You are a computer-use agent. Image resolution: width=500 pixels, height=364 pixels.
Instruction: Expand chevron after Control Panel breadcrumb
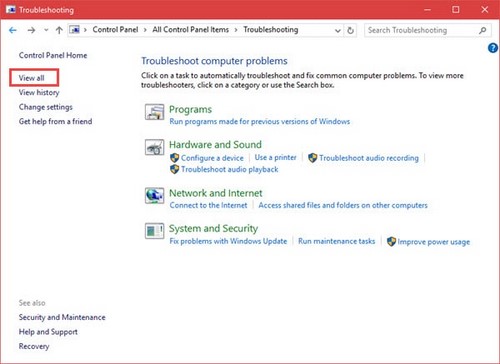coord(145,30)
